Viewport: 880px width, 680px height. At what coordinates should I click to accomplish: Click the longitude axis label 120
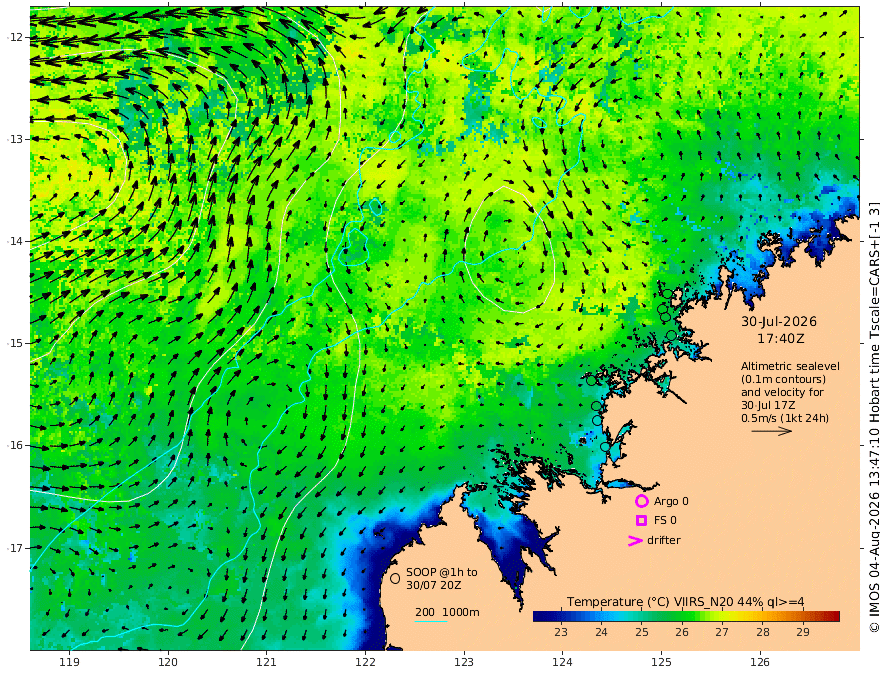[168, 663]
